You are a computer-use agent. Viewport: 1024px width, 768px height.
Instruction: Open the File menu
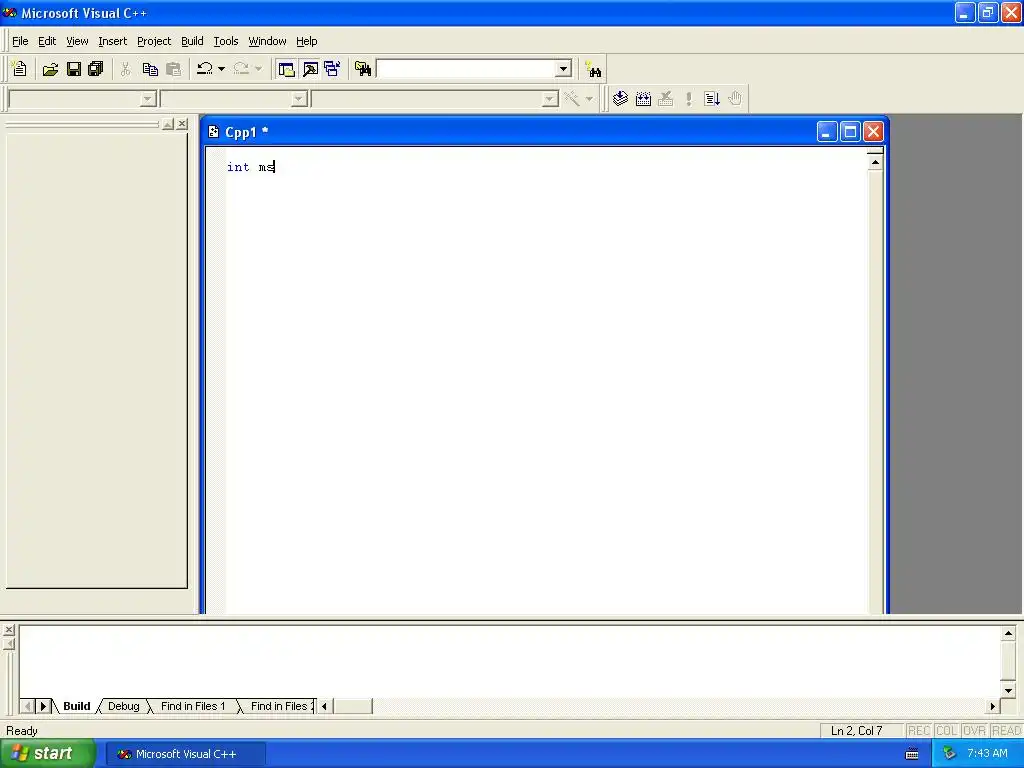coord(20,41)
